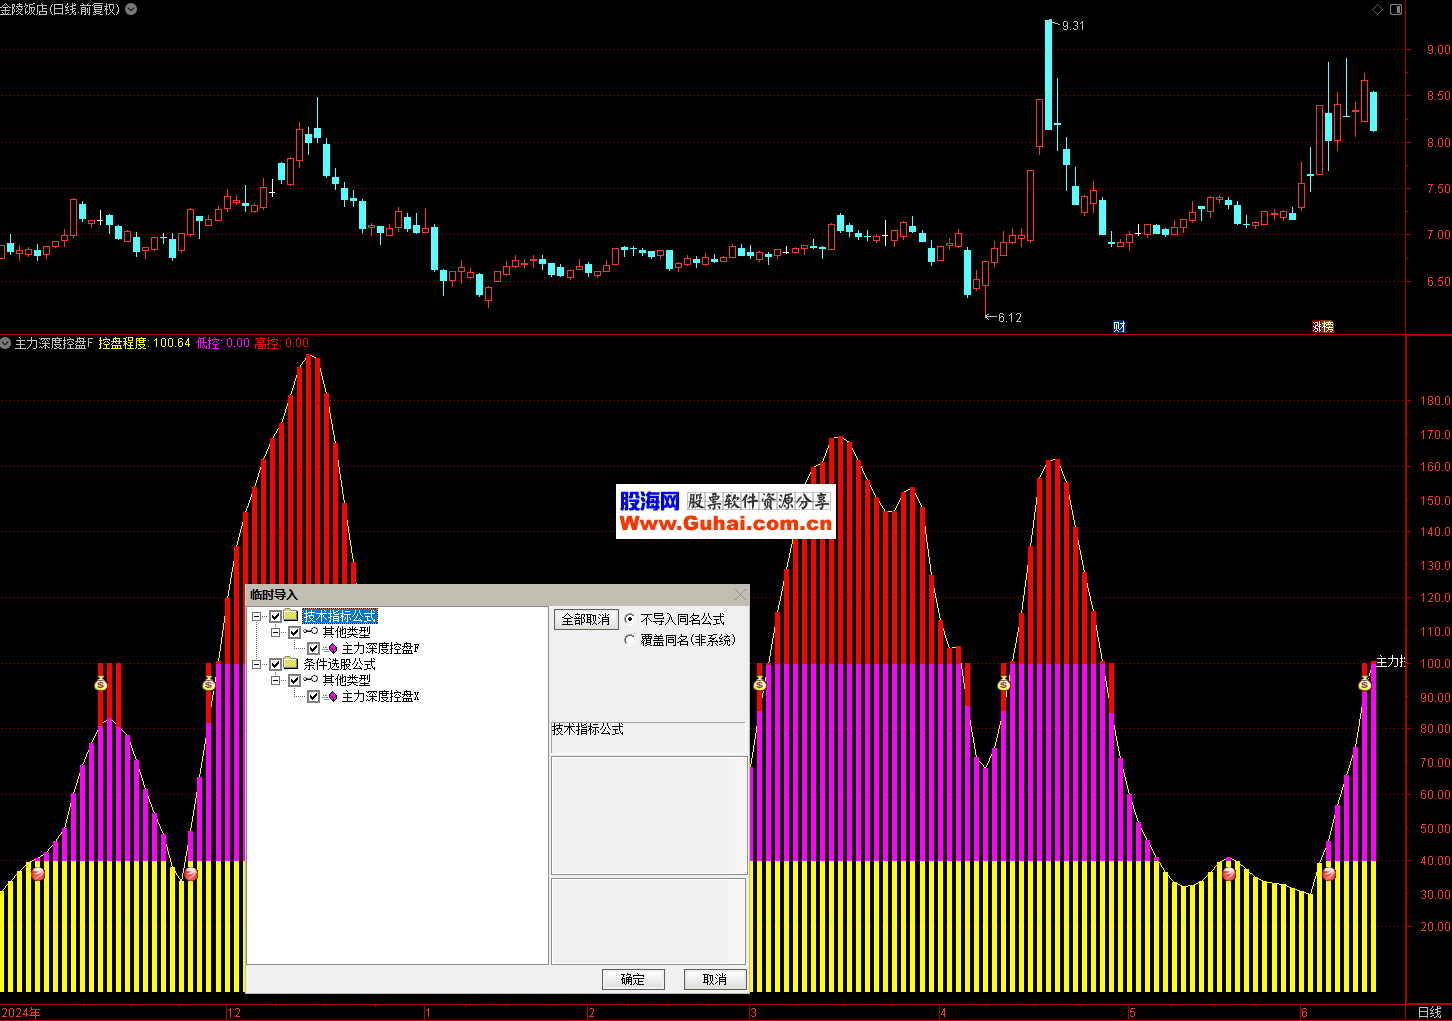Click the 龙榜 marker on the K-line chart
This screenshot has width=1452, height=1021.
(1323, 326)
